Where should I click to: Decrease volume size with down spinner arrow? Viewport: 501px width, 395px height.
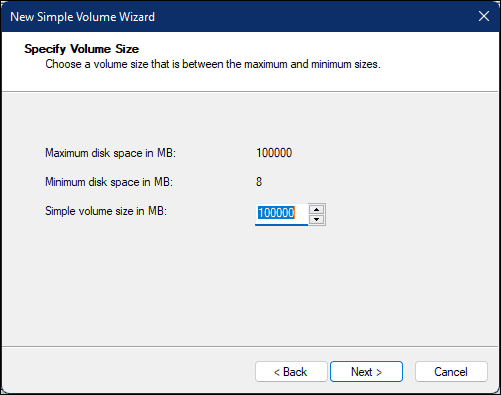316,219
